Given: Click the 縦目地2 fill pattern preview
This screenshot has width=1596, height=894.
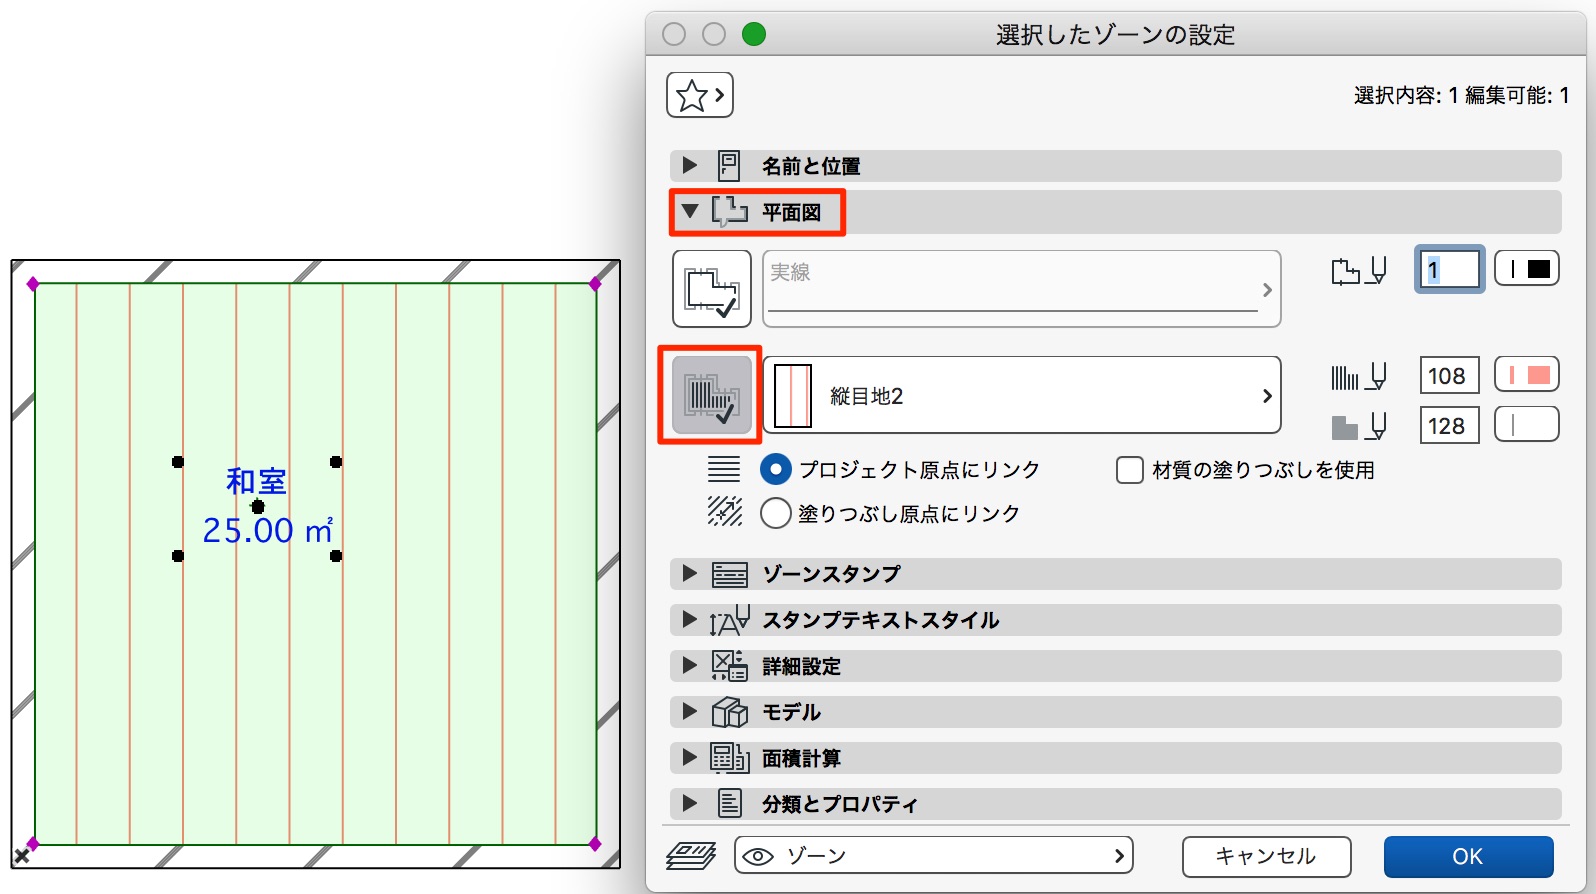Looking at the screenshot, I should (793, 396).
